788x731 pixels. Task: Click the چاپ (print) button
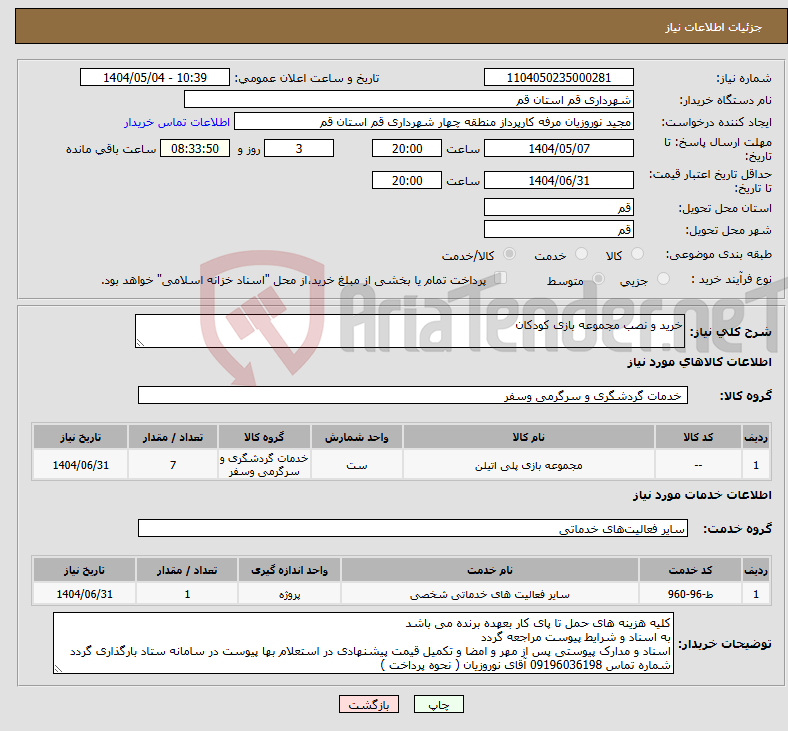[x=438, y=704]
